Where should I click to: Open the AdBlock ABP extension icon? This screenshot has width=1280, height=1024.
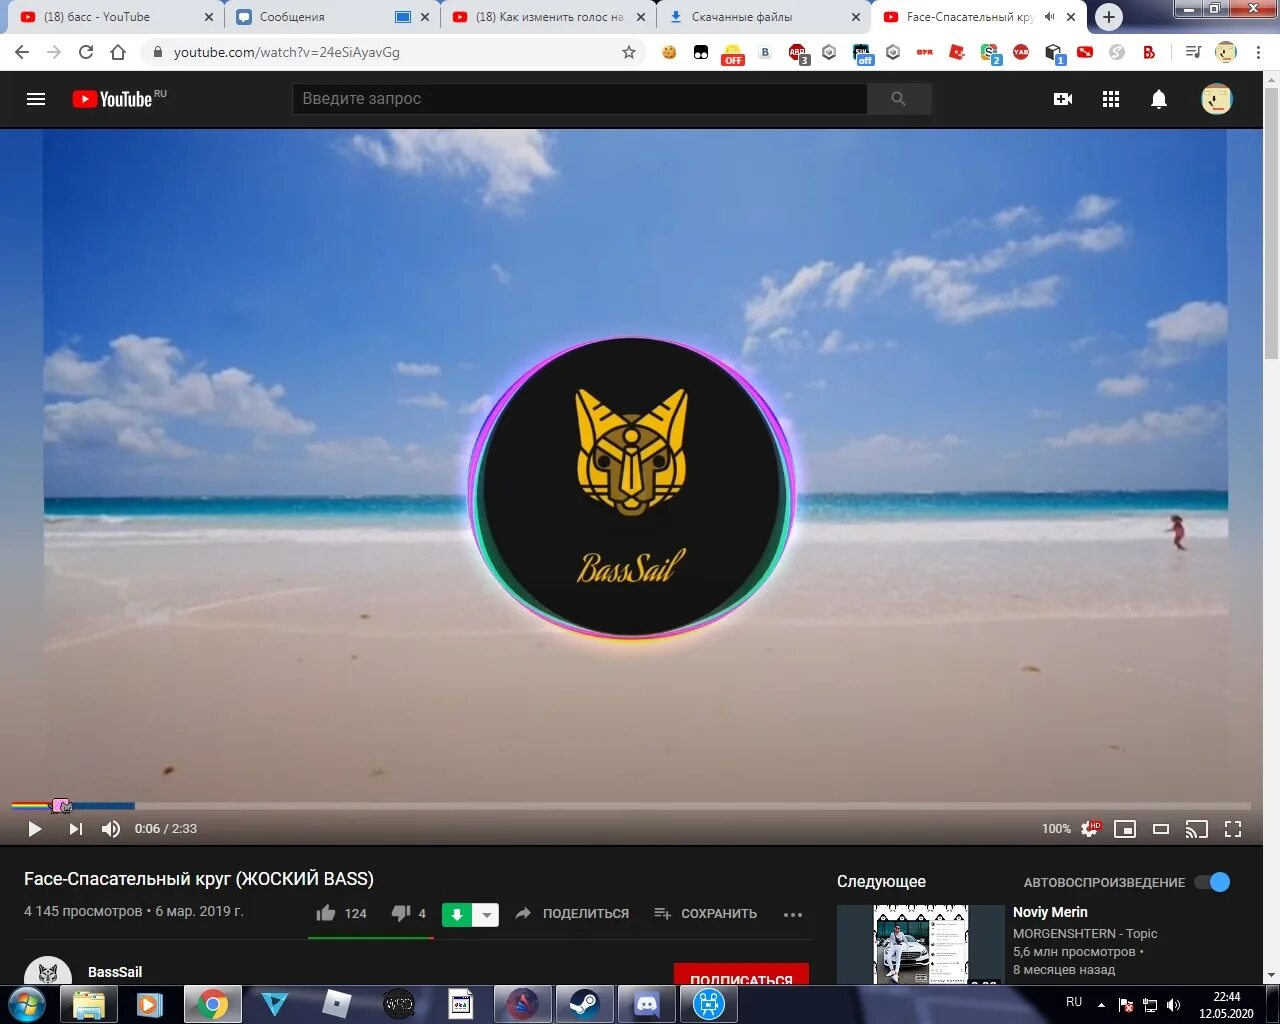click(x=798, y=53)
